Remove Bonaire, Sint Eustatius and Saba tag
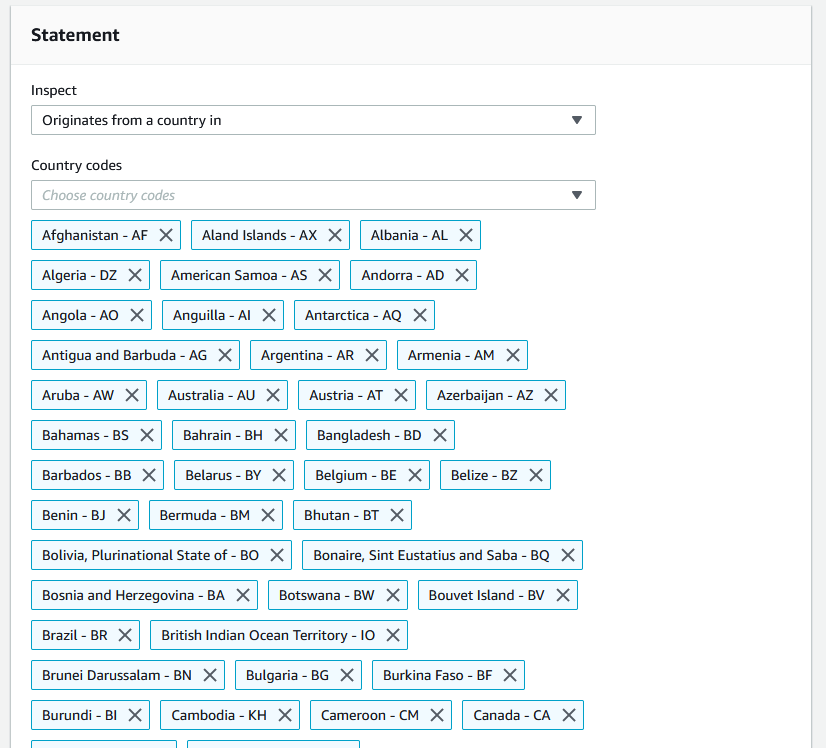The width and height of the screenshot is (826, 748). pos(568,555)
